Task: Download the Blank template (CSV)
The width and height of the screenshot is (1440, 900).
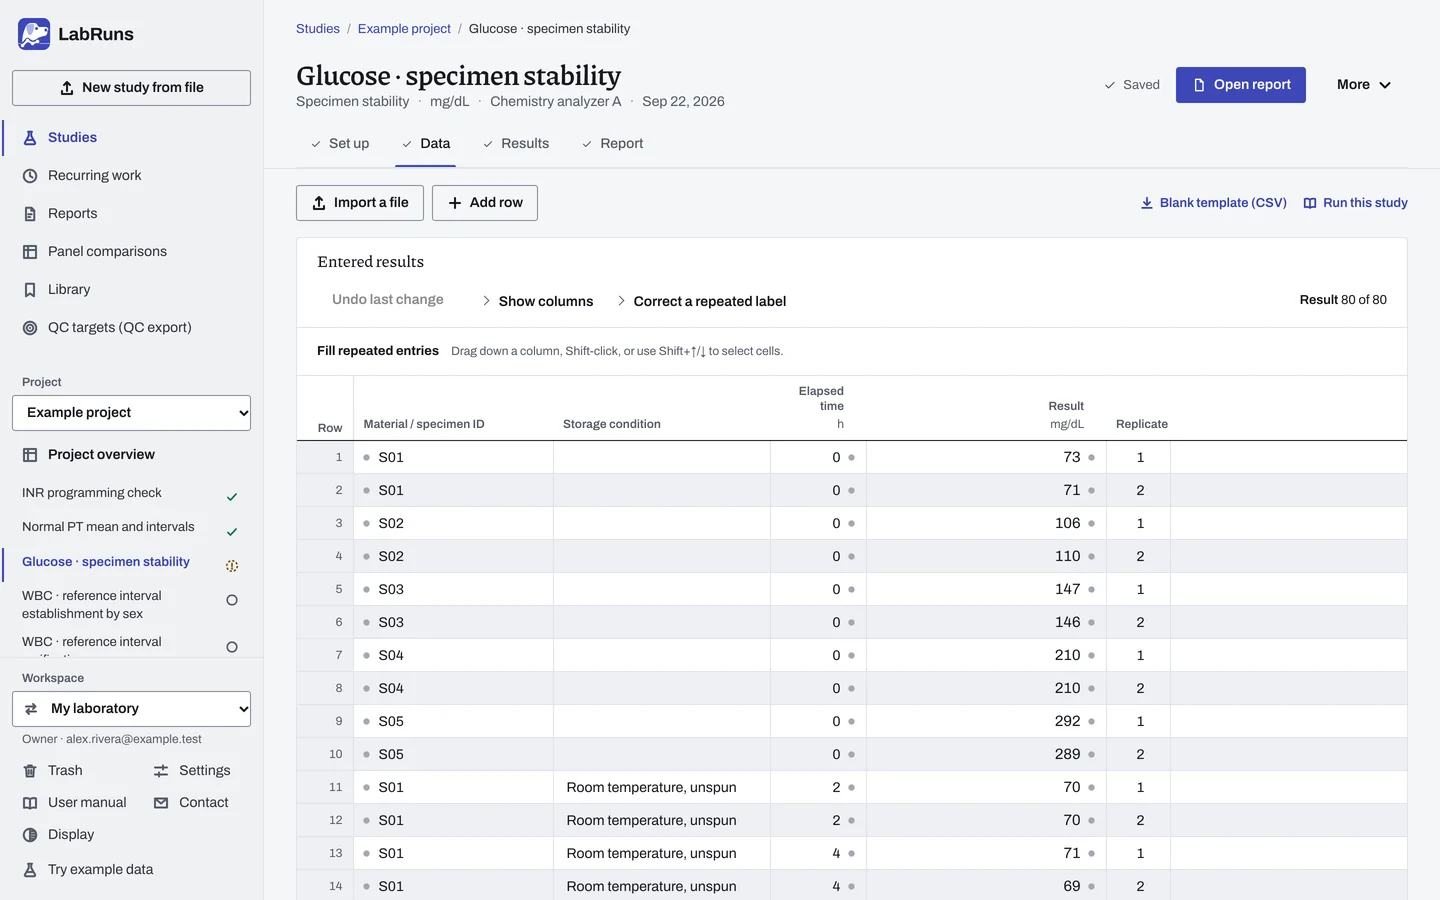Action: 1214,203
